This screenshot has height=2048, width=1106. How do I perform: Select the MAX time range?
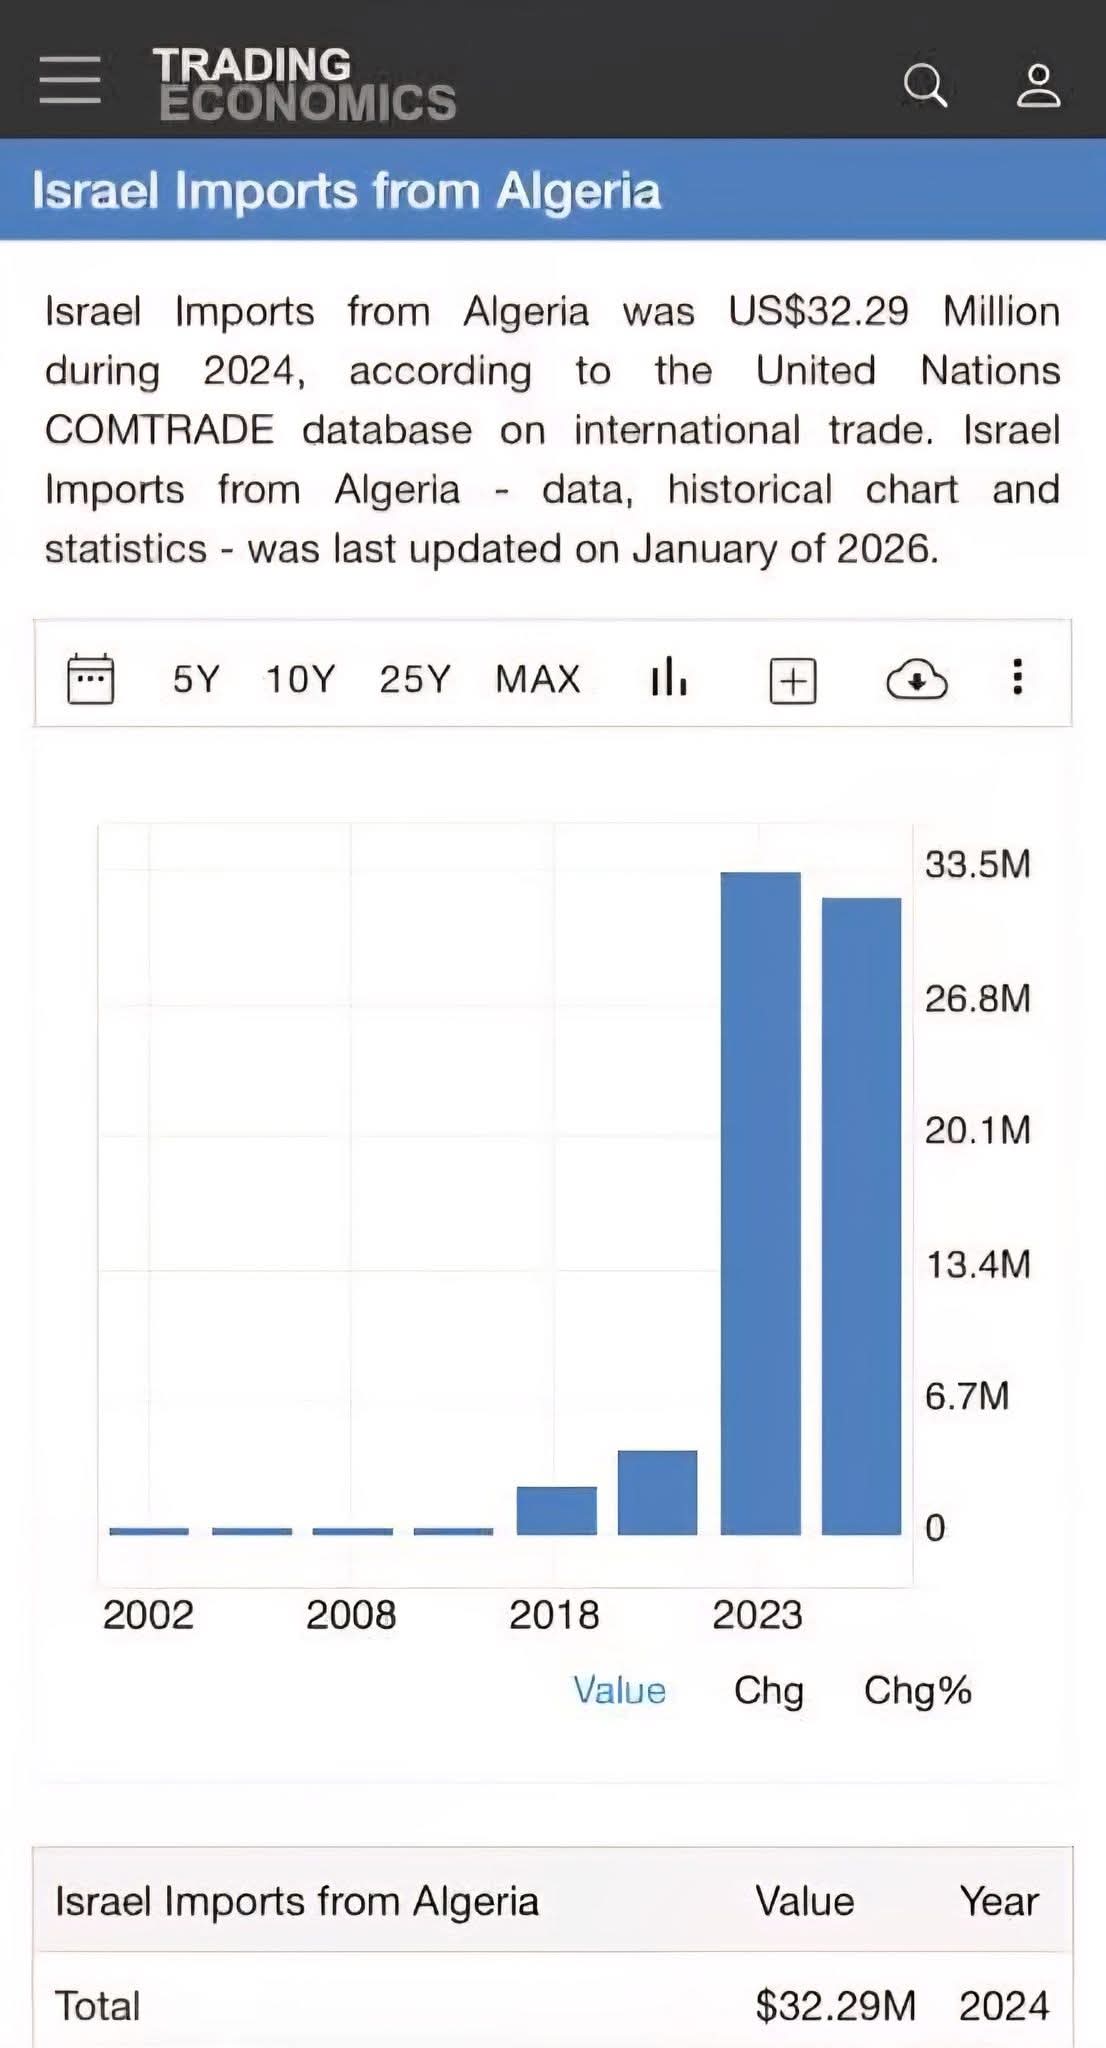coord(538,679)
